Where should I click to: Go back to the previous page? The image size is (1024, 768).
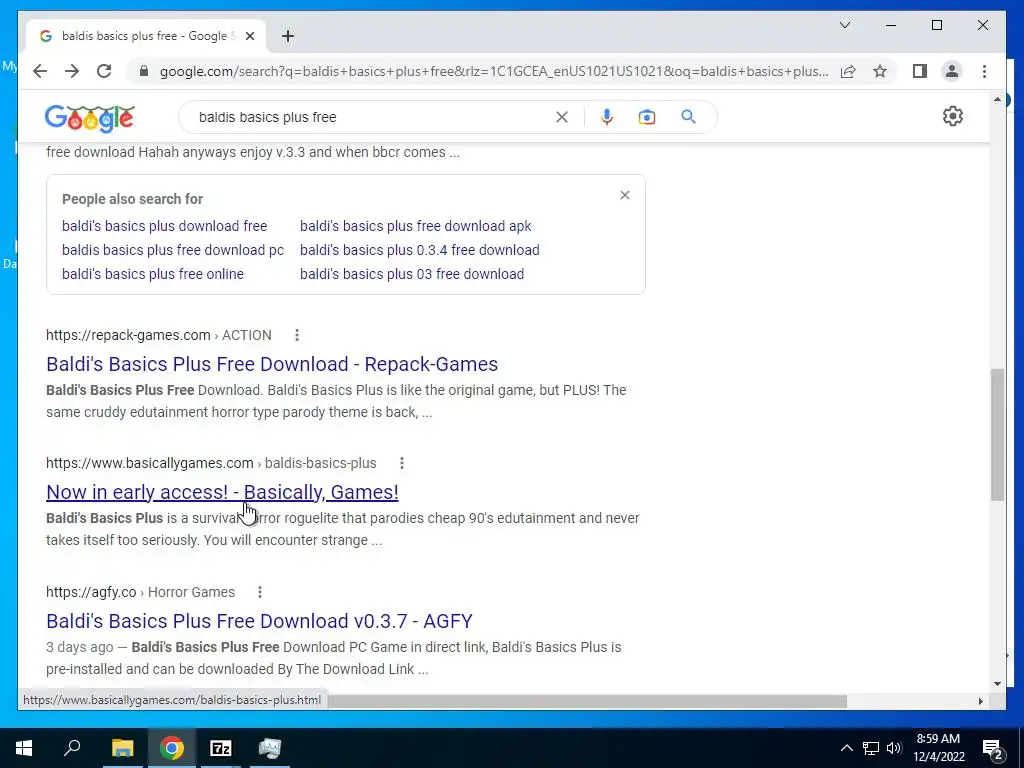[40, 71]
